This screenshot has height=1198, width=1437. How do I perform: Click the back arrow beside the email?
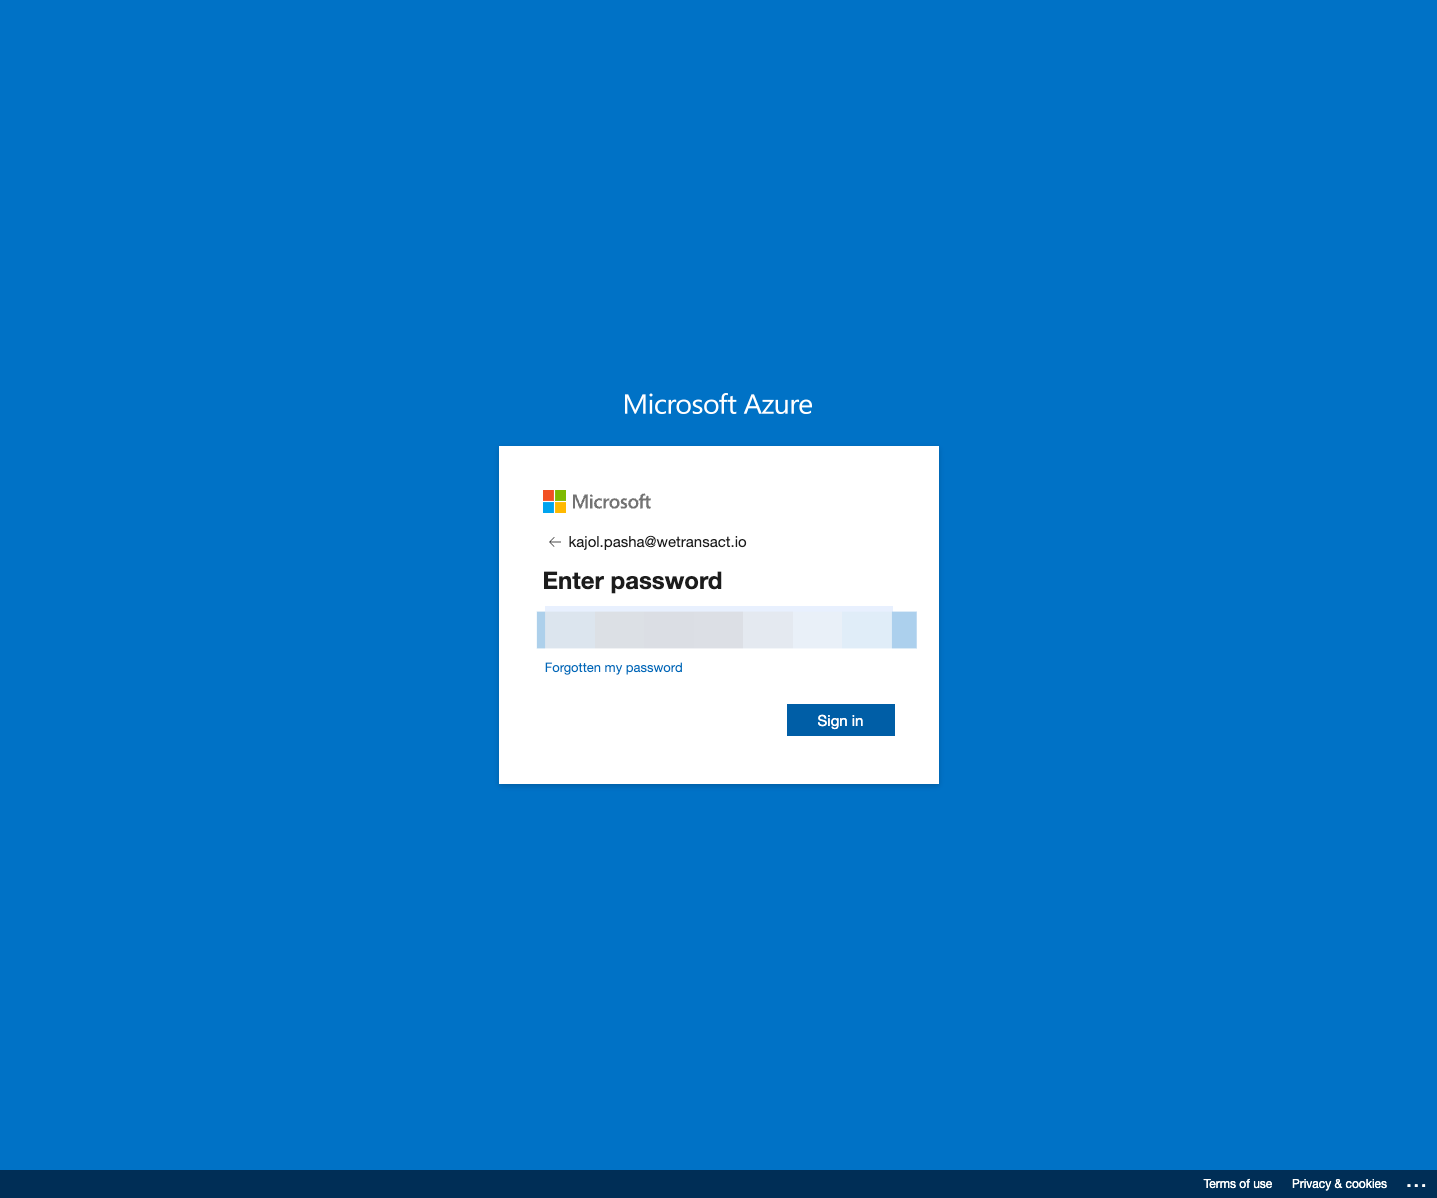(554, 542)
